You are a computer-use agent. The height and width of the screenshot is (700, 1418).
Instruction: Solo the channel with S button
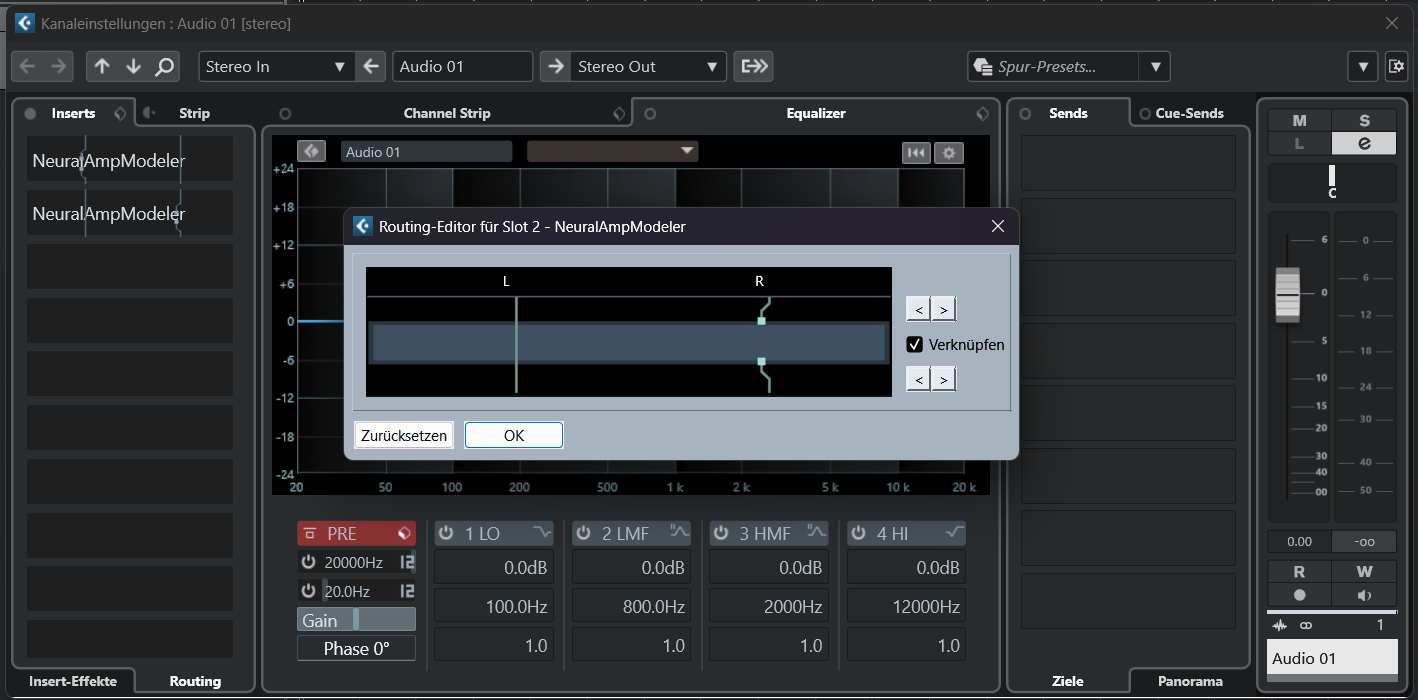coord(1364,121)
